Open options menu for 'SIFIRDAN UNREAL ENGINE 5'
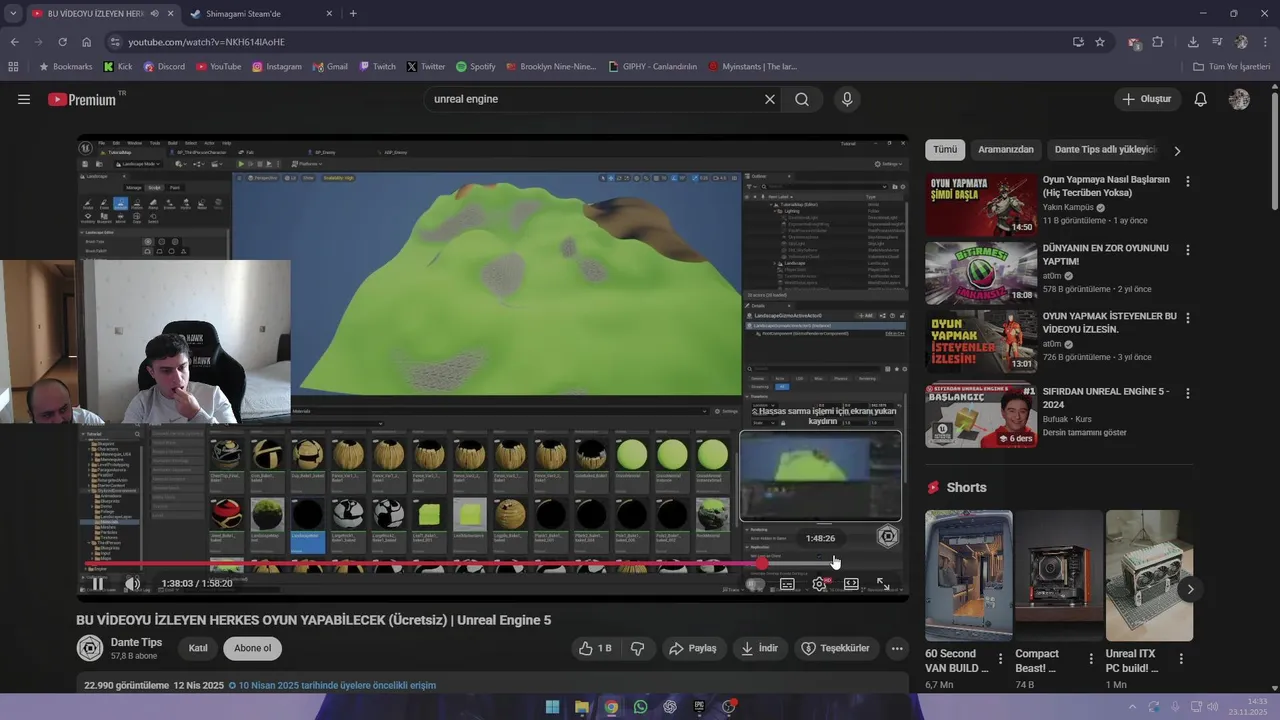The width and height of the screenshot is (1280, 720). pyautogui.click(x=1188, y=394)
